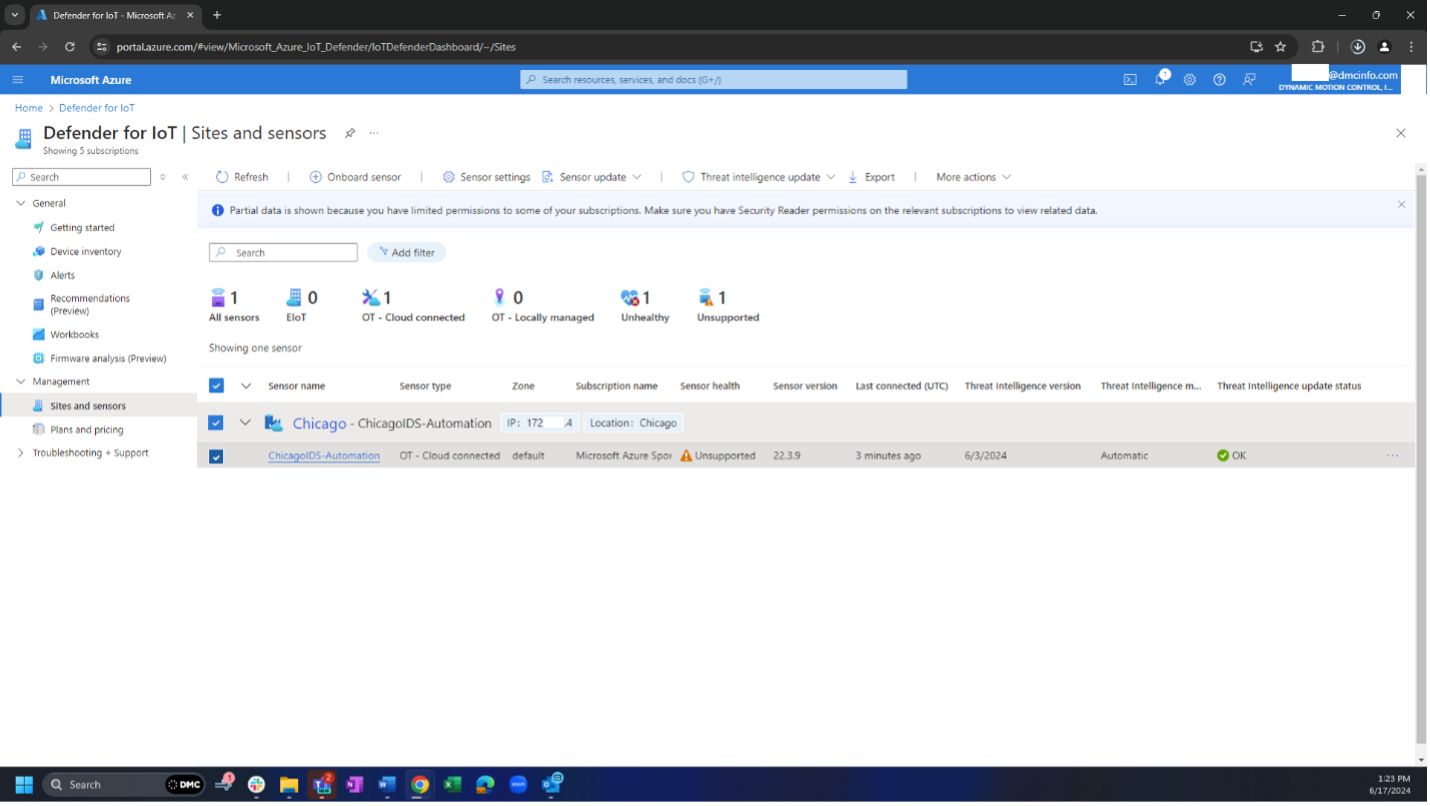This screenshot has height=806, width=1430.
Task: Open the Windows Start menu
Action: pos(23,785)
